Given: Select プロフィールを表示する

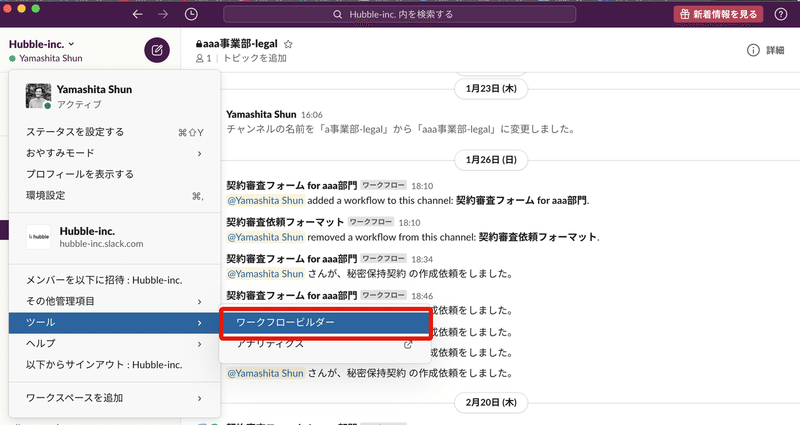Looking at the screenshot, I should tap(115, 174).
